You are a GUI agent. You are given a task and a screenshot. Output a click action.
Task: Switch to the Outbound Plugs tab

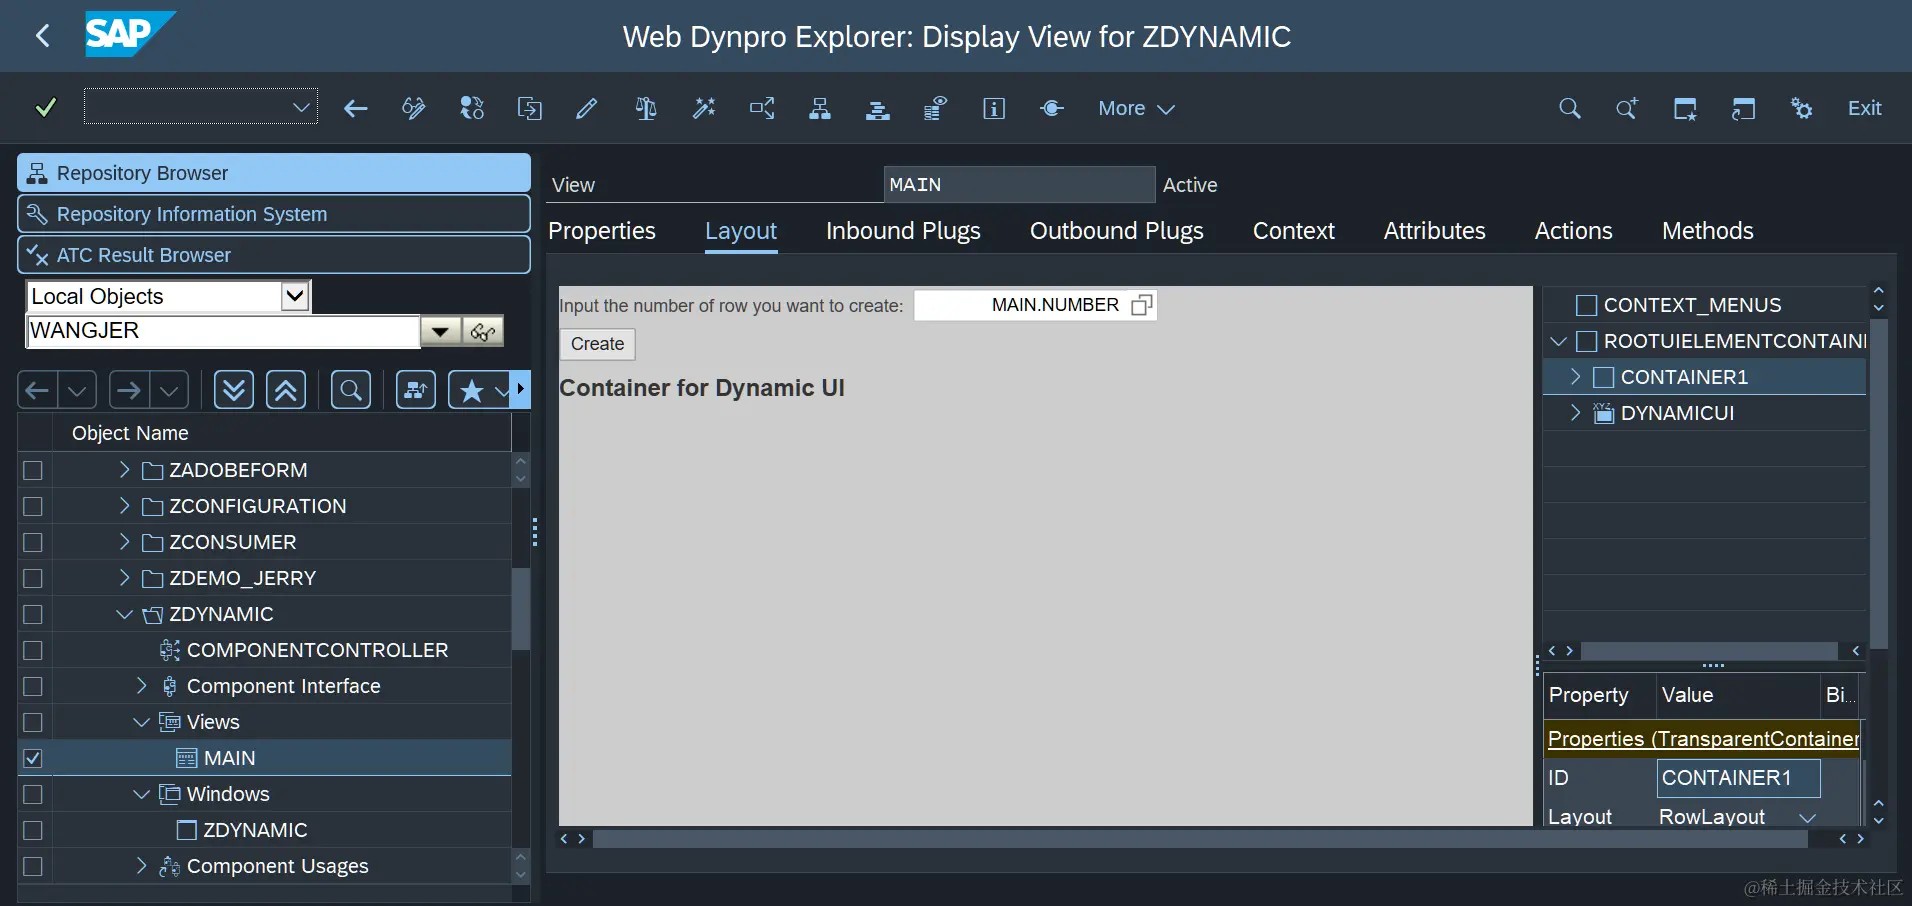click(1117, 231)
